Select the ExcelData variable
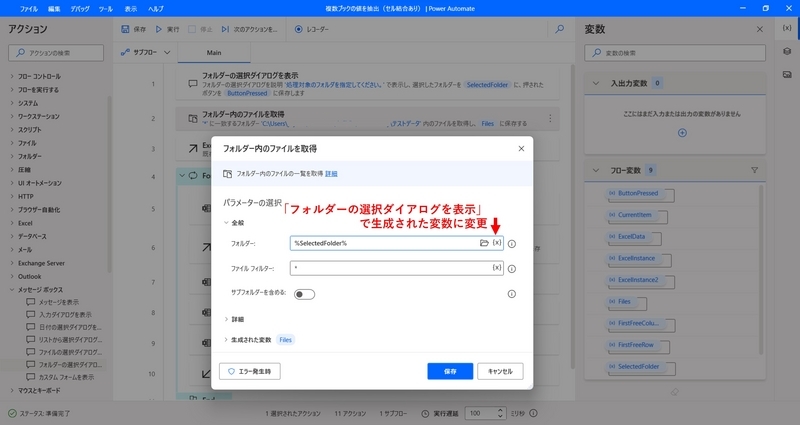800x425 pixels. [x=633, y=237]
